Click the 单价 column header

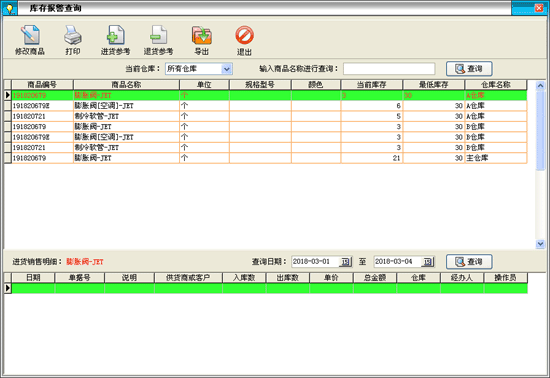[331, 278]
